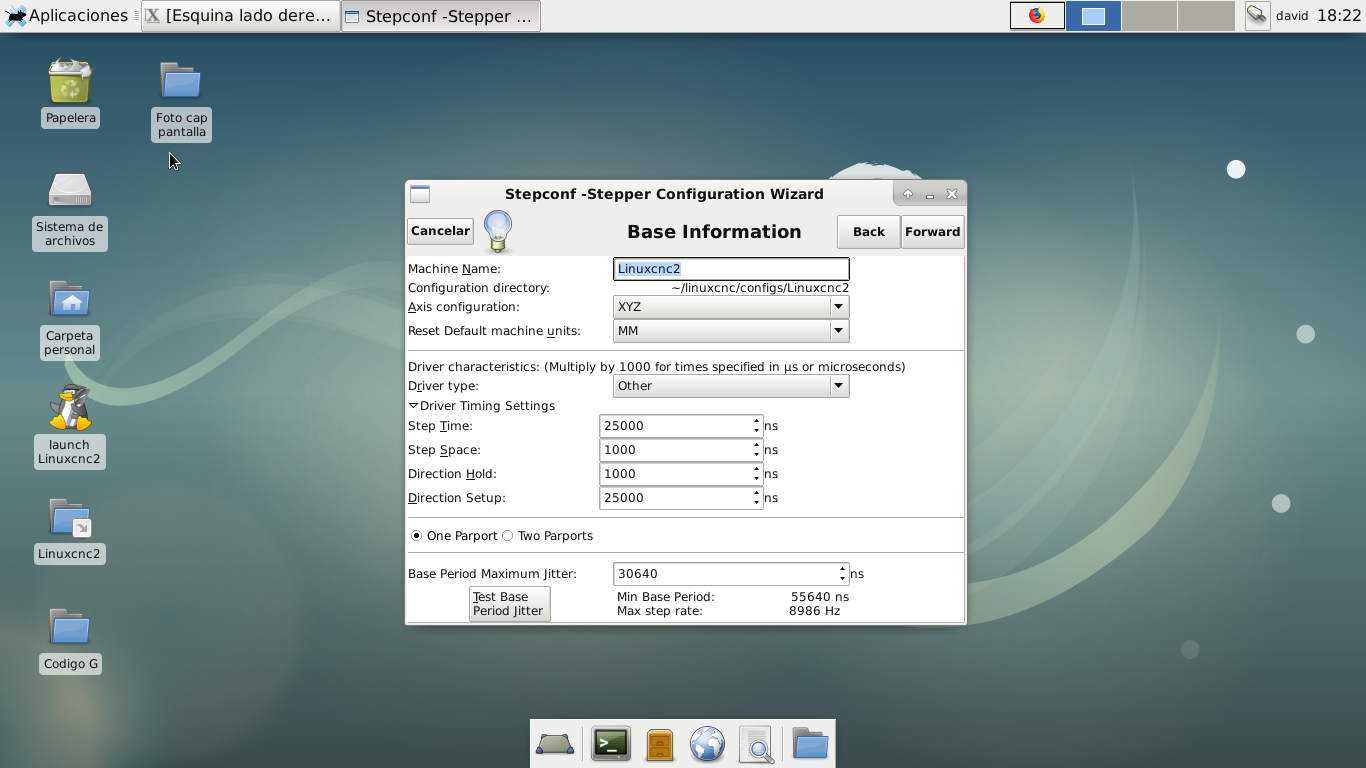Open the application finder magnifier dock icon

point(757,745)
